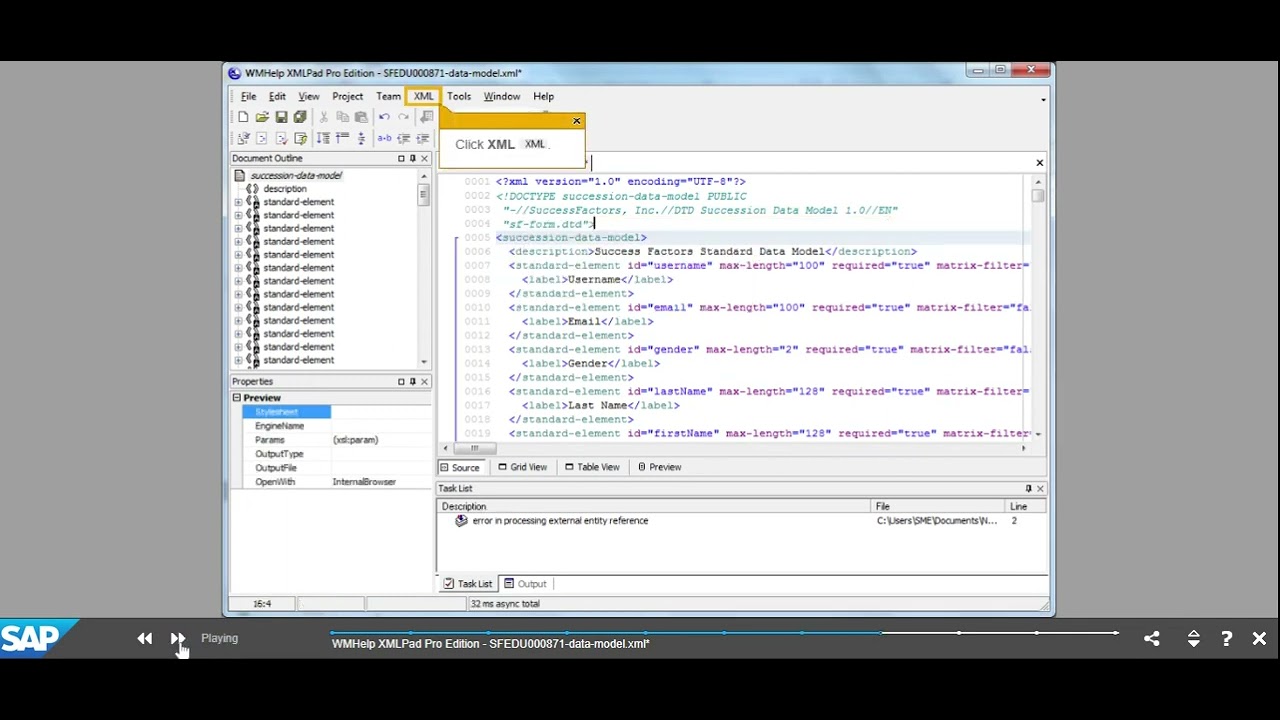1280x720 pixels.
Task: Switch to the Table View tab
Action: click(592, 467)
